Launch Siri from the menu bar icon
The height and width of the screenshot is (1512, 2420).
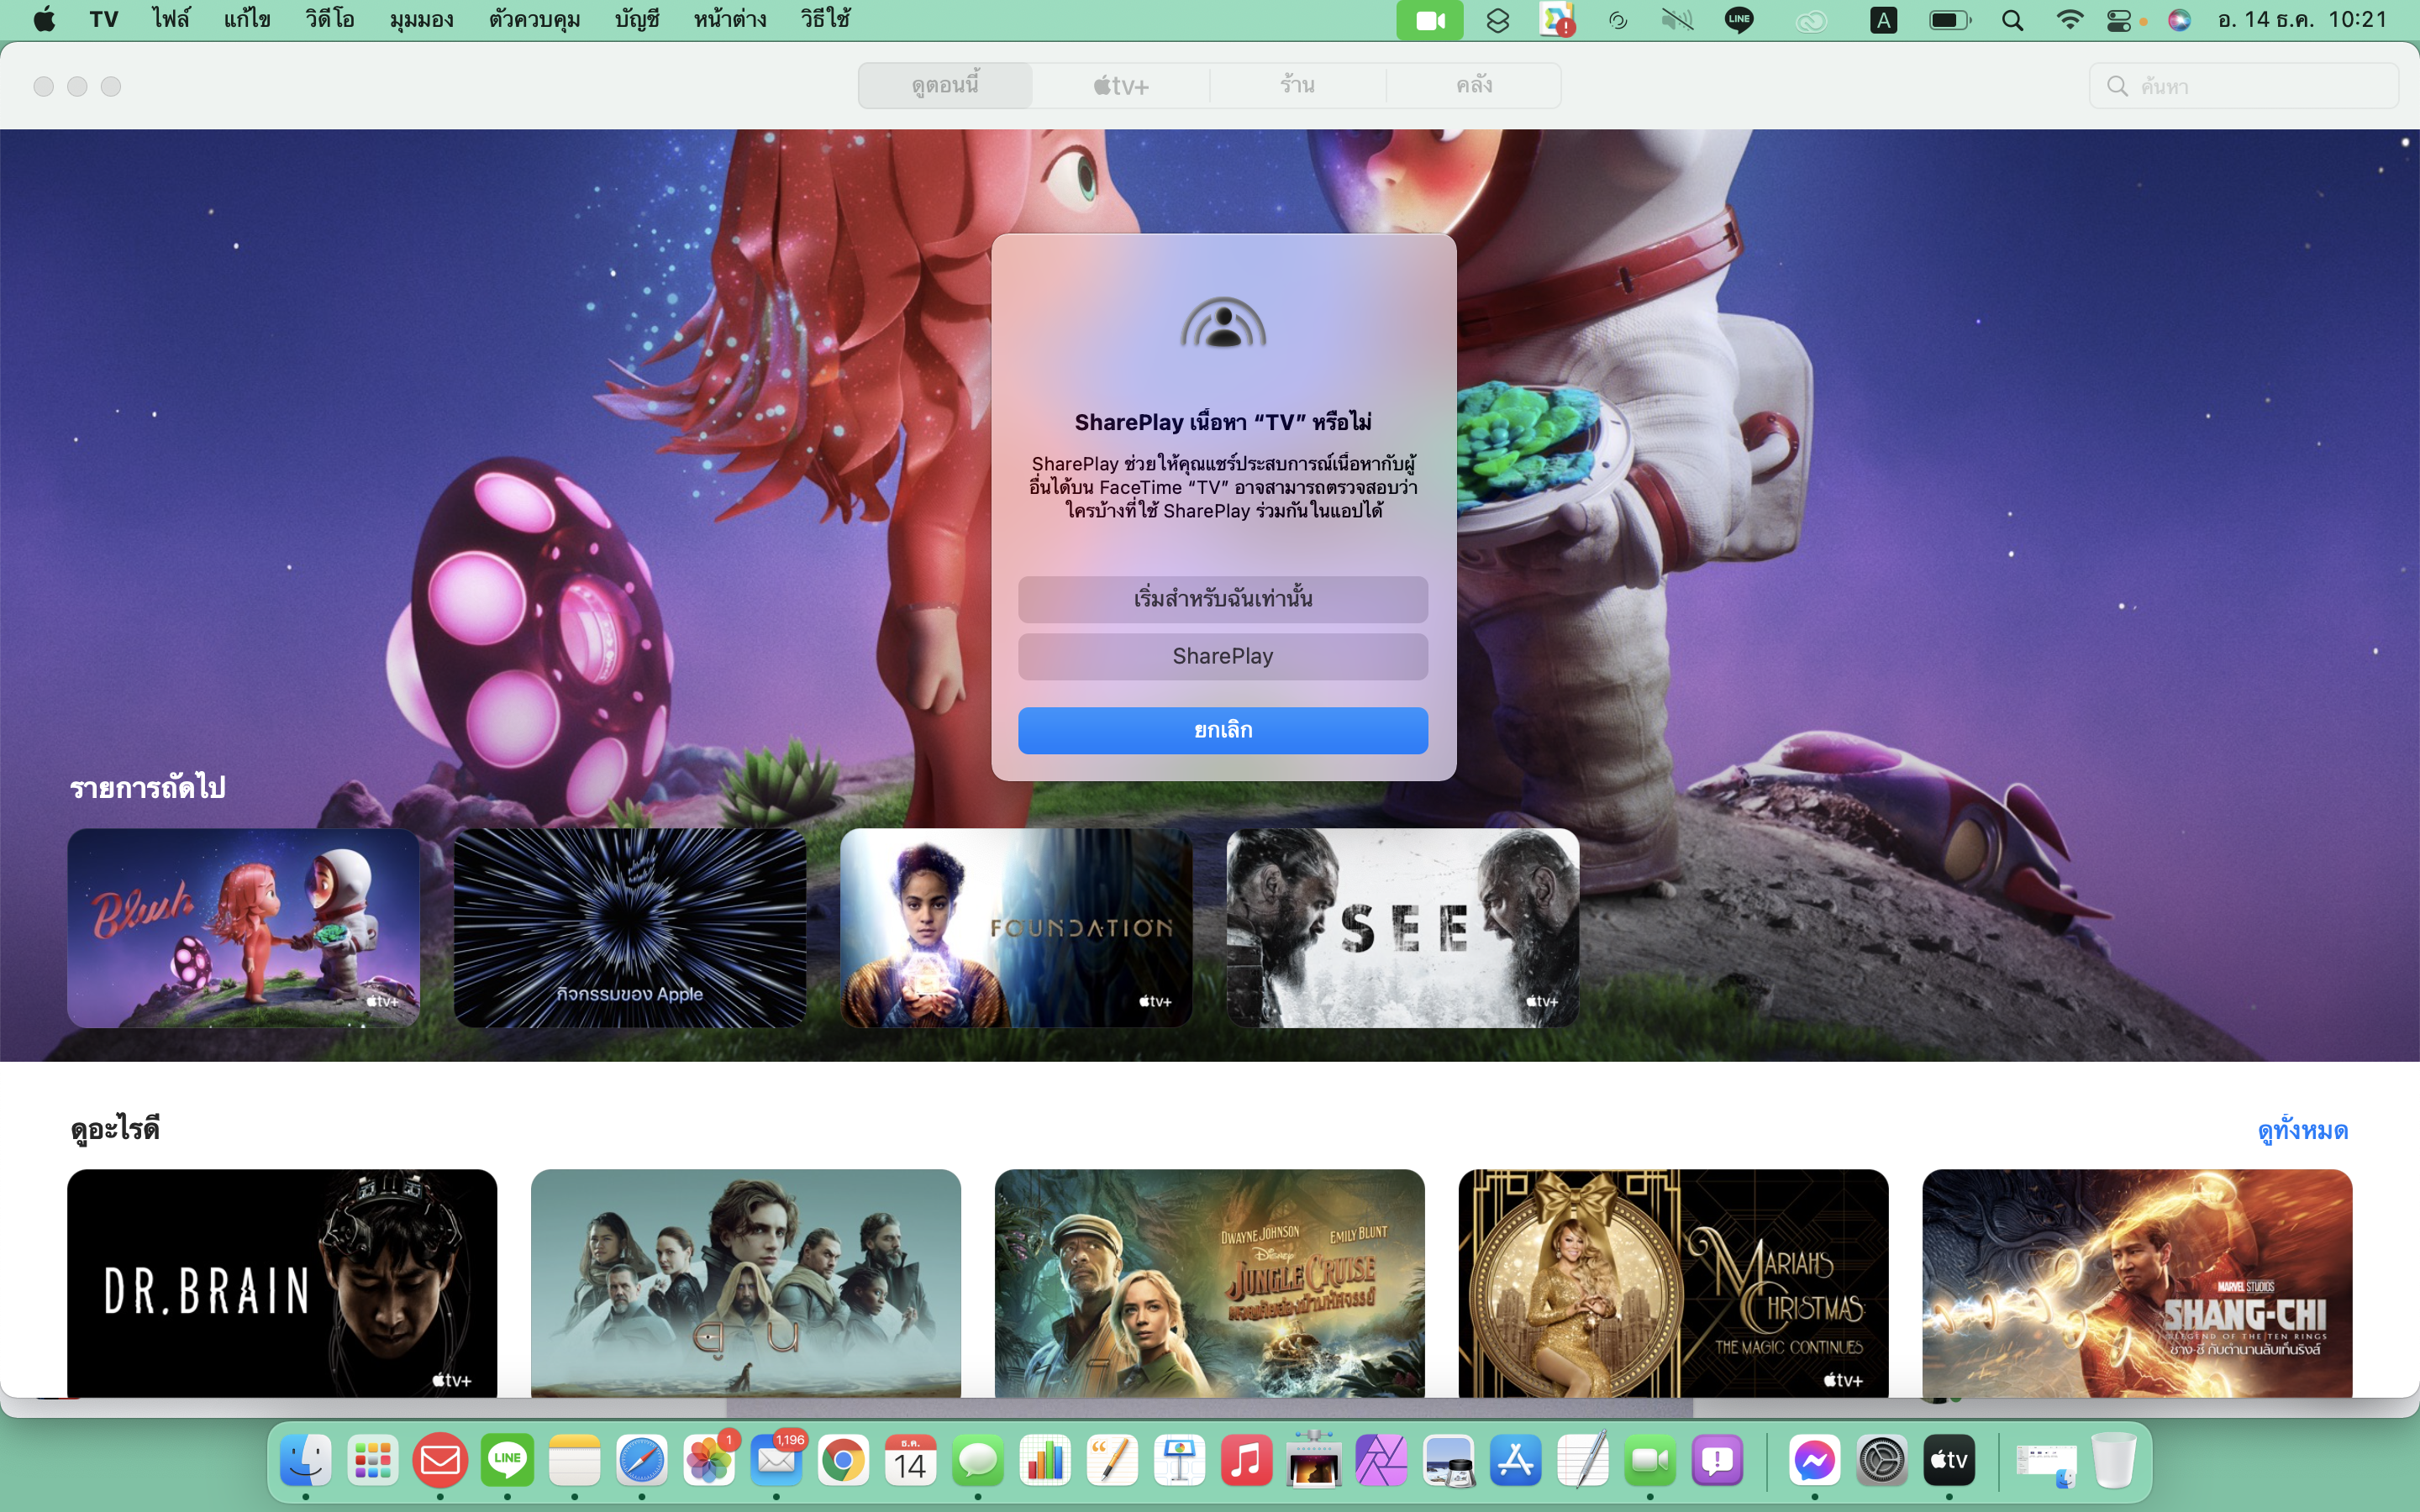2179,20
